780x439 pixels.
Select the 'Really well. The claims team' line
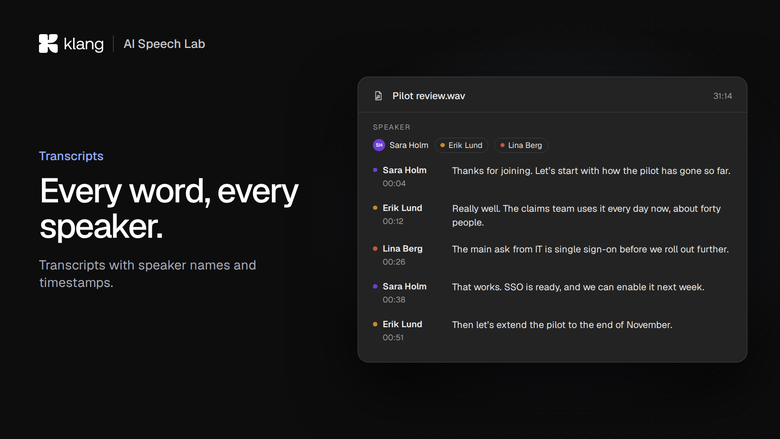point(586,215)
